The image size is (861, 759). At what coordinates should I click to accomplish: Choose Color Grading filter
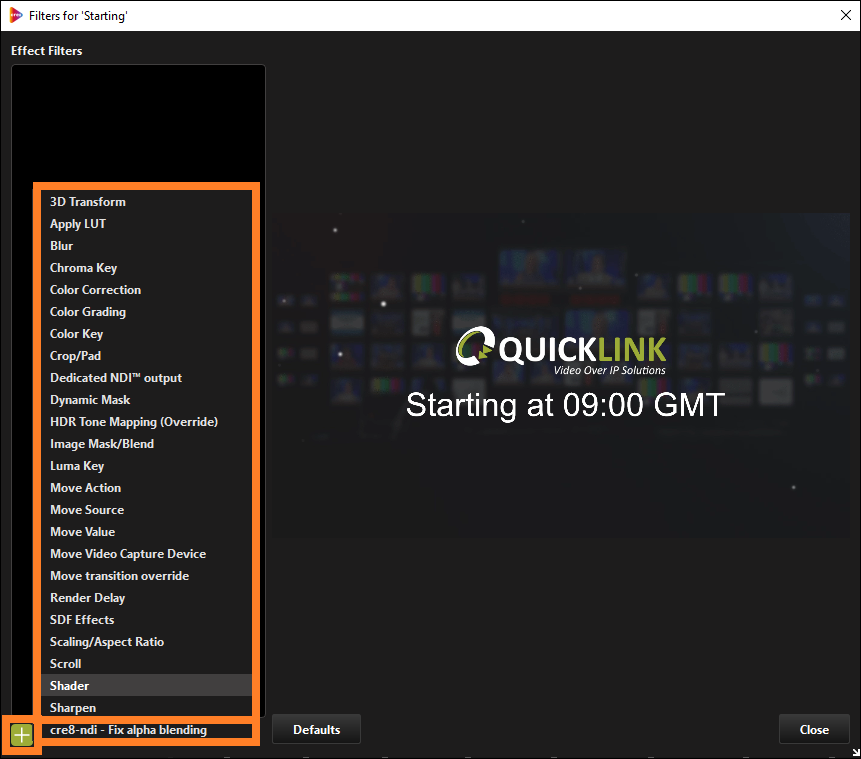[x=146, y=311]
